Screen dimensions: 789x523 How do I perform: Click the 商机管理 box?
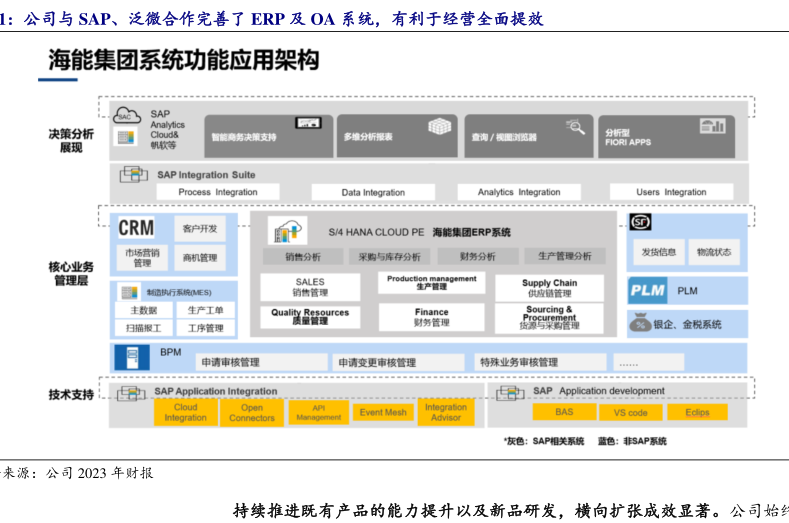(200, 258)
